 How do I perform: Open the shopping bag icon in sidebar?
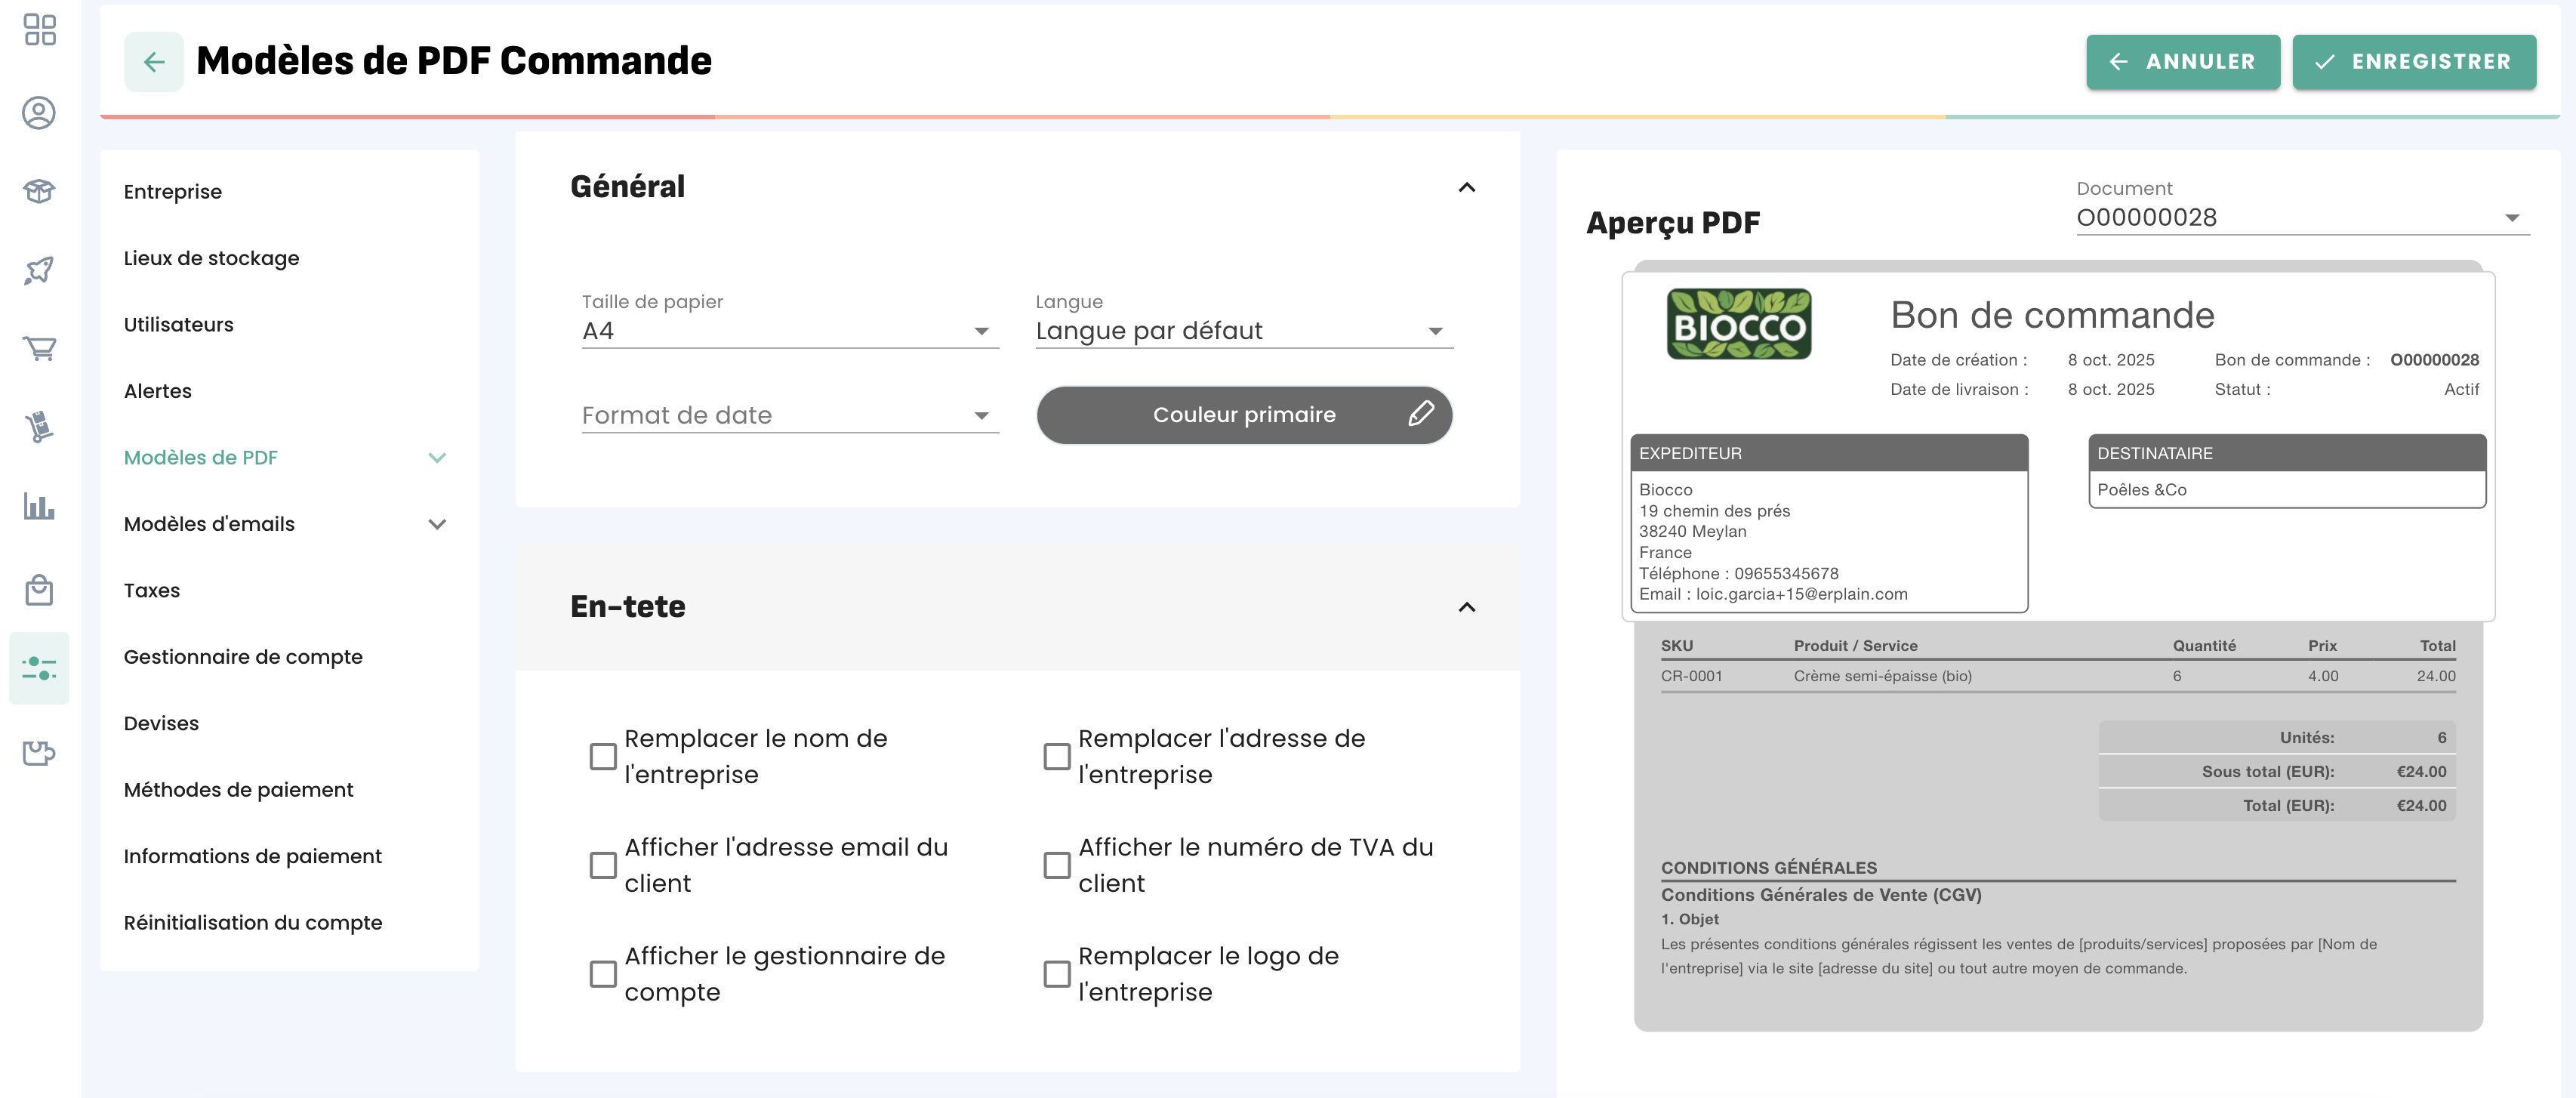point(39,589)
